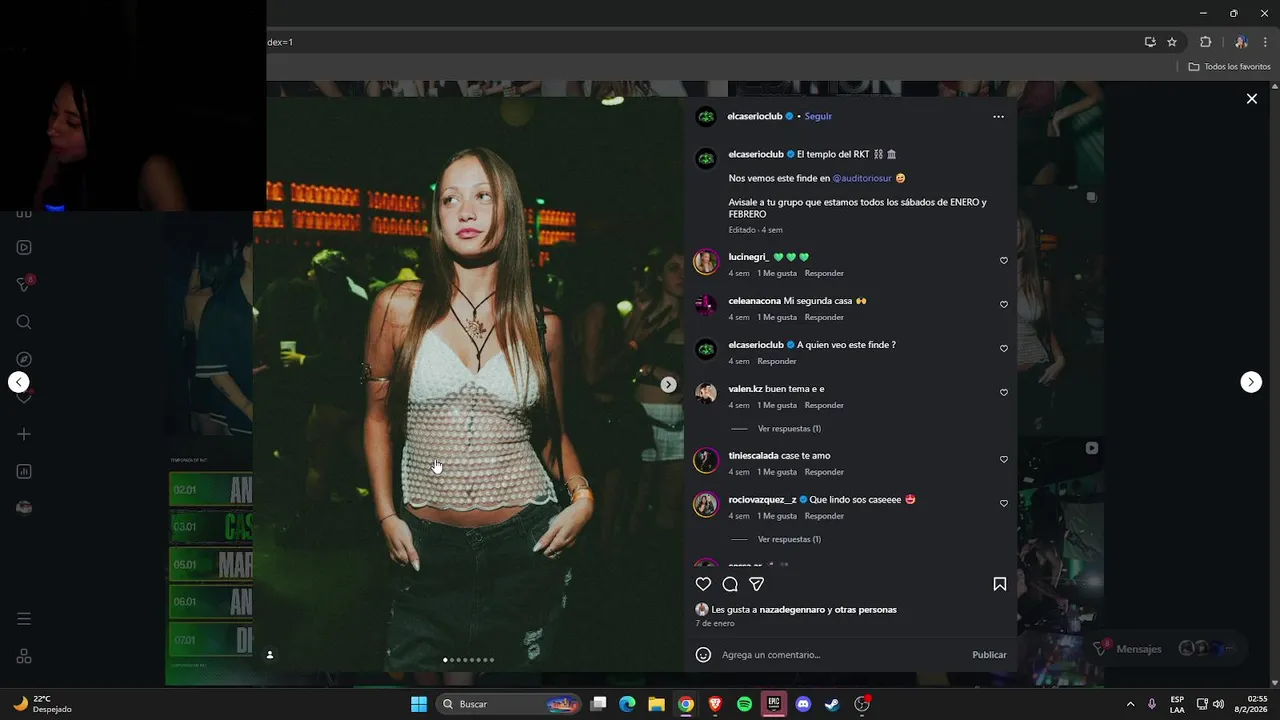Like elcaserioclub comment heart
1280x720 pixels.
1004,349
